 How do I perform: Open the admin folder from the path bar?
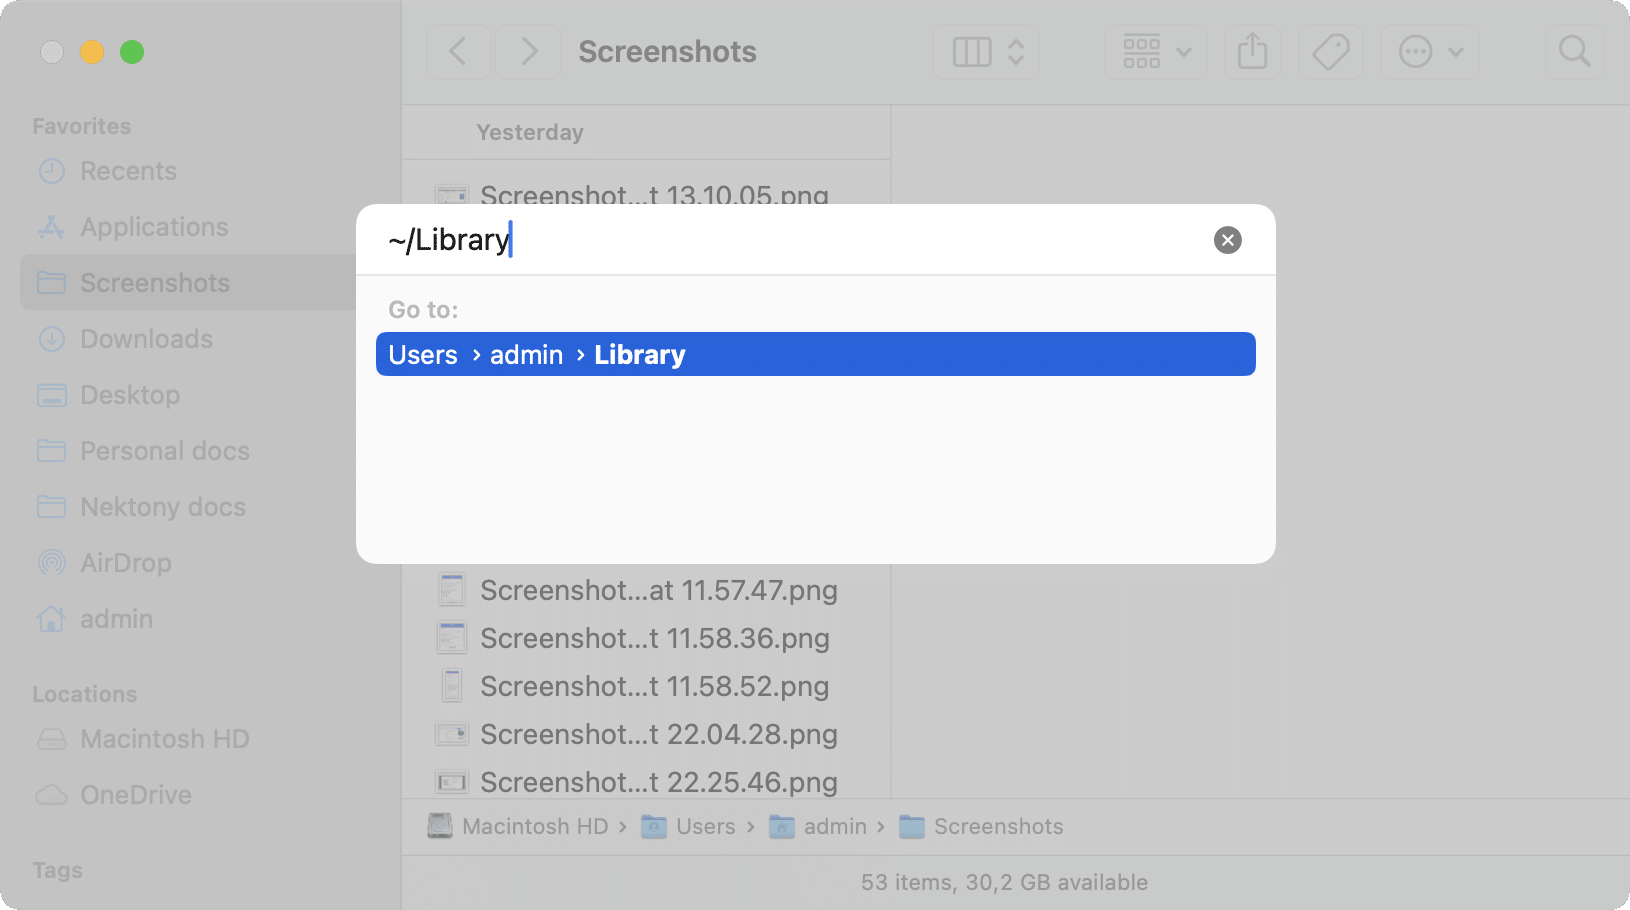click(x=833, y=826)
